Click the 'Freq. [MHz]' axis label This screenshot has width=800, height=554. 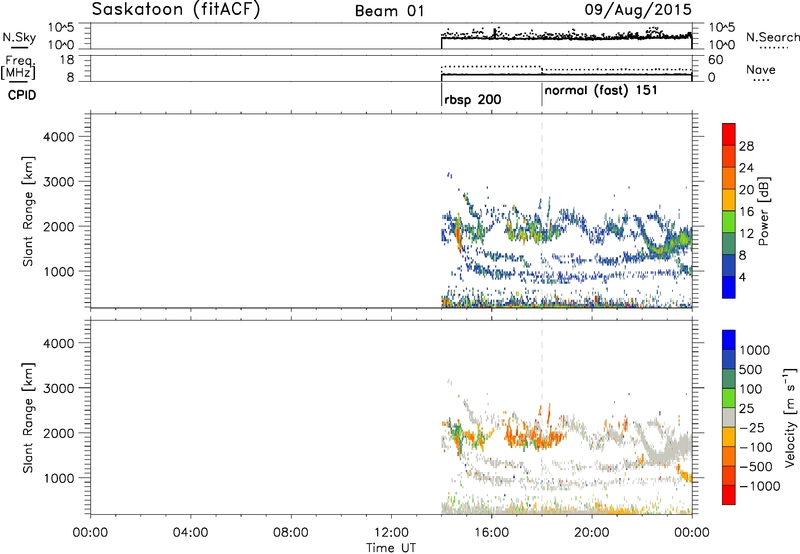point(18,67)
